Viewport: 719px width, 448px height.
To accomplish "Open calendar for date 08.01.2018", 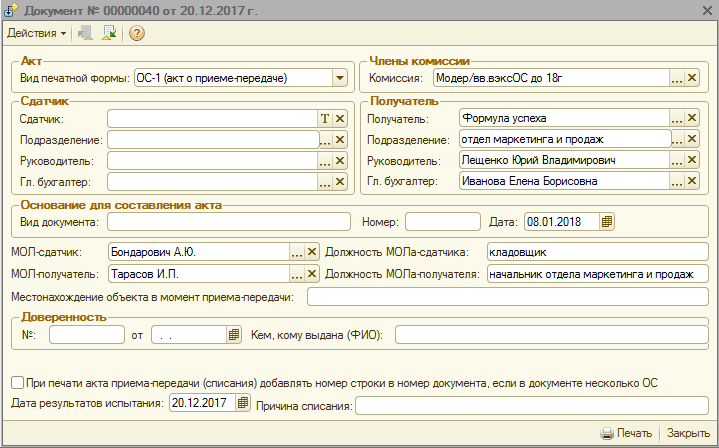I will click(x=607, y=221).
